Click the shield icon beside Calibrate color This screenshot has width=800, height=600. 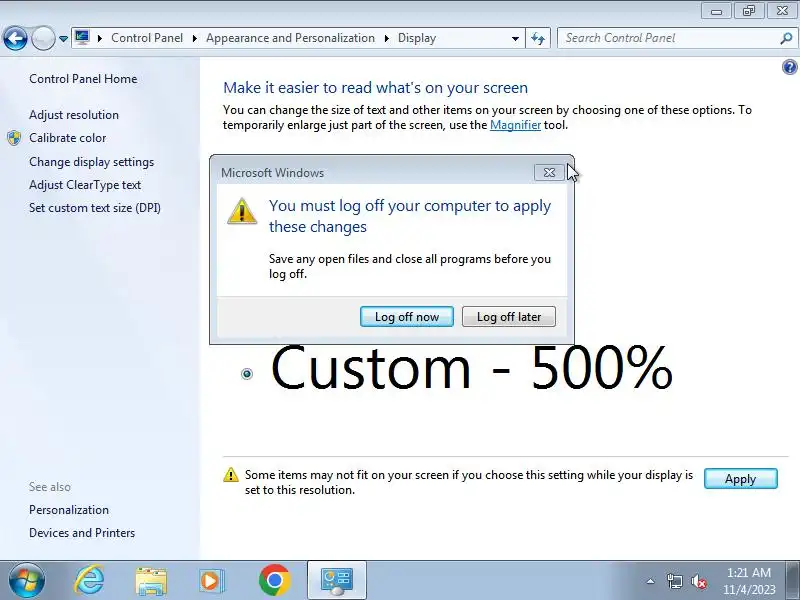click(14, 138)
